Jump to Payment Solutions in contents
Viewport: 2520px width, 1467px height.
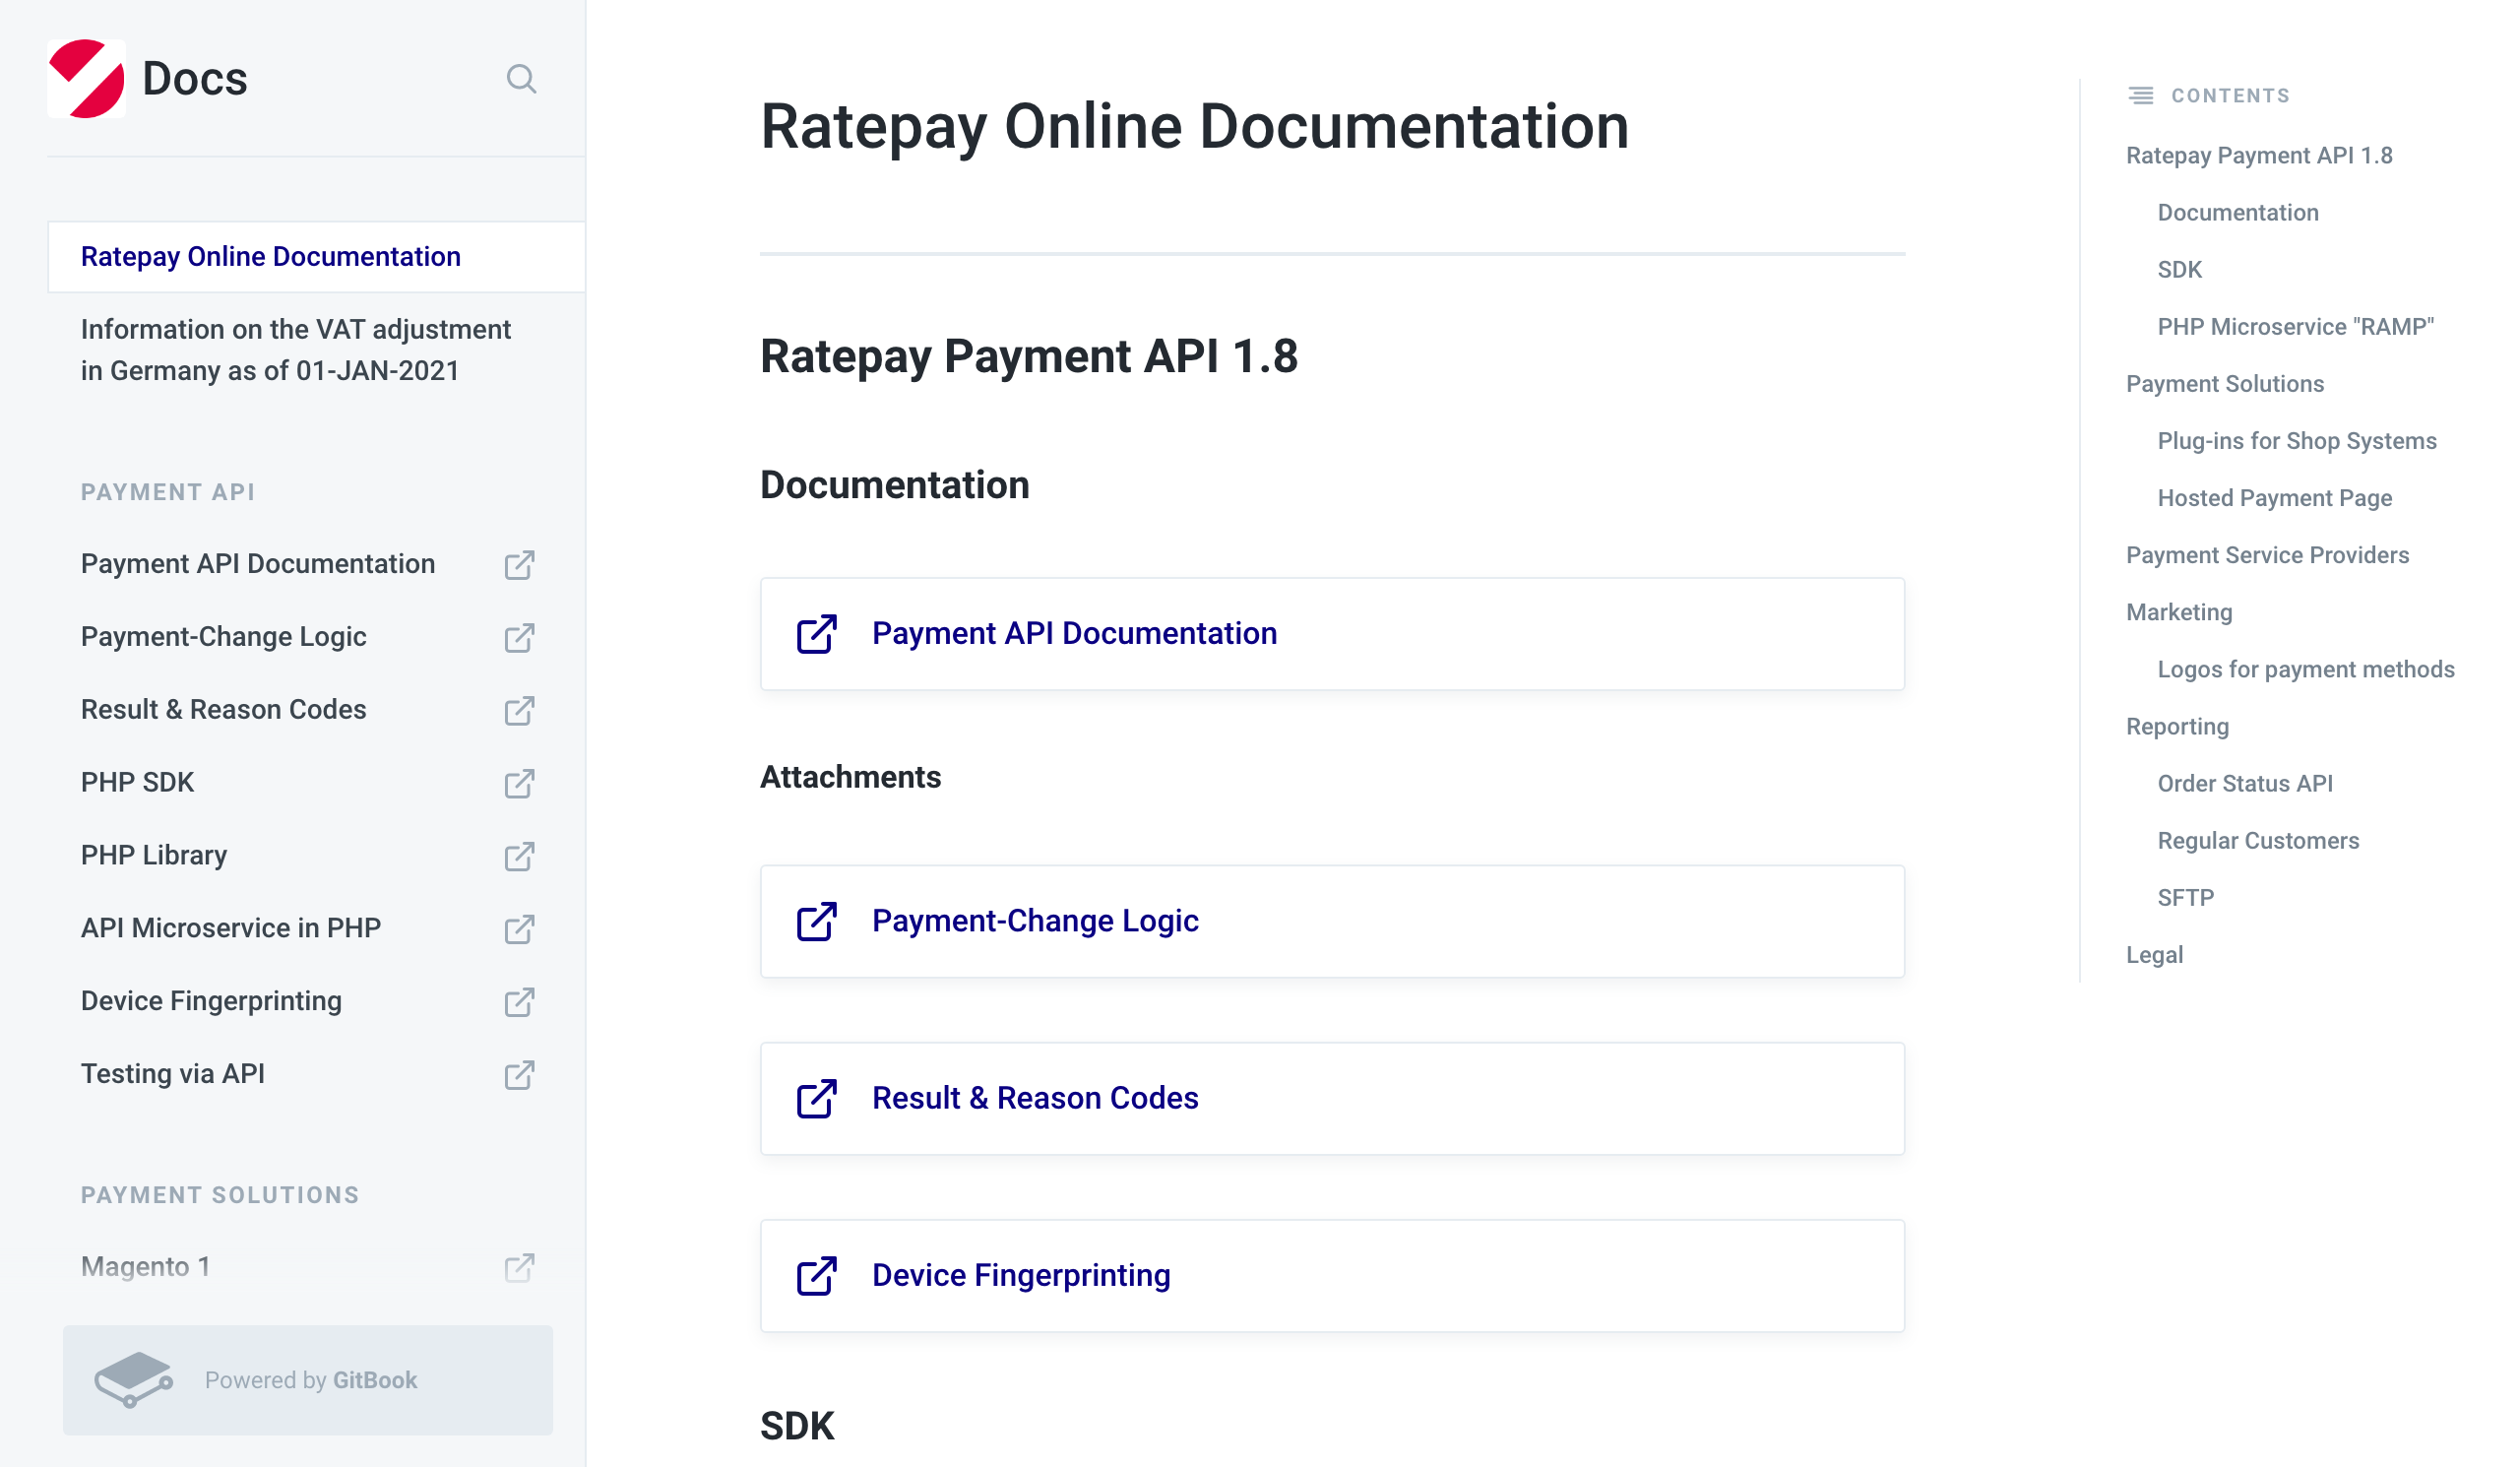[x=2224, y=384]
